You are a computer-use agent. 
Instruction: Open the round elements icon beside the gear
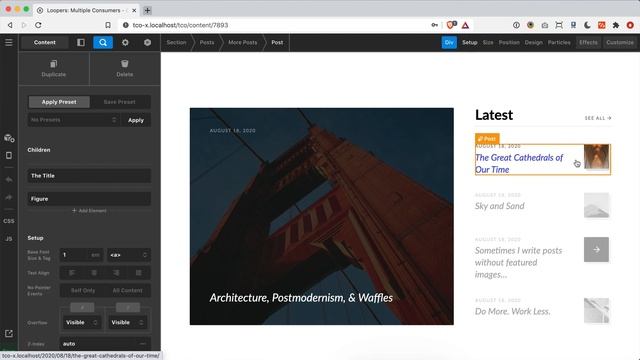coord(147,42)
